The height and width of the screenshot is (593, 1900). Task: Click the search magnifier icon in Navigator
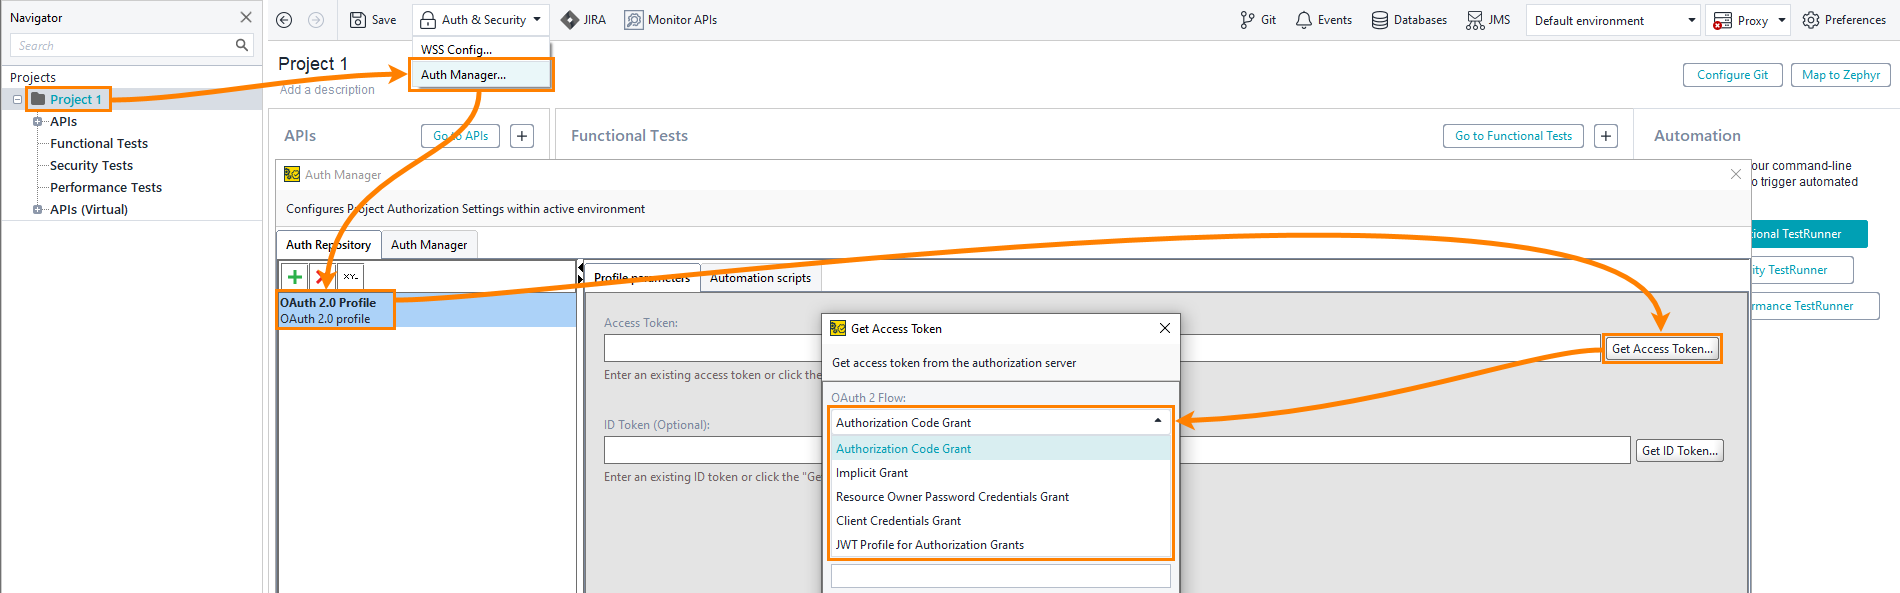242,45
